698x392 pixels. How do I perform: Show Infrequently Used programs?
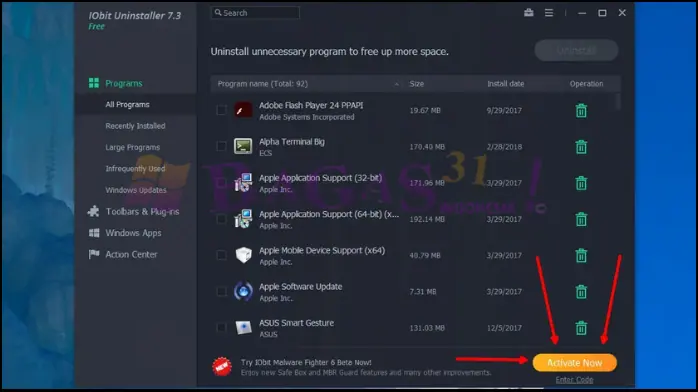(135, 169)
